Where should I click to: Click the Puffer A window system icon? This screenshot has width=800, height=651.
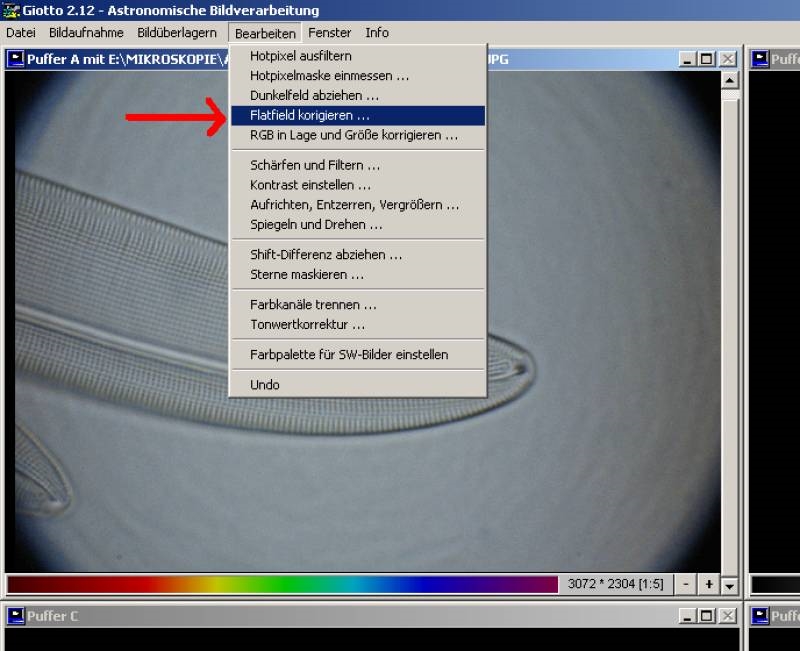click(15, 60)
